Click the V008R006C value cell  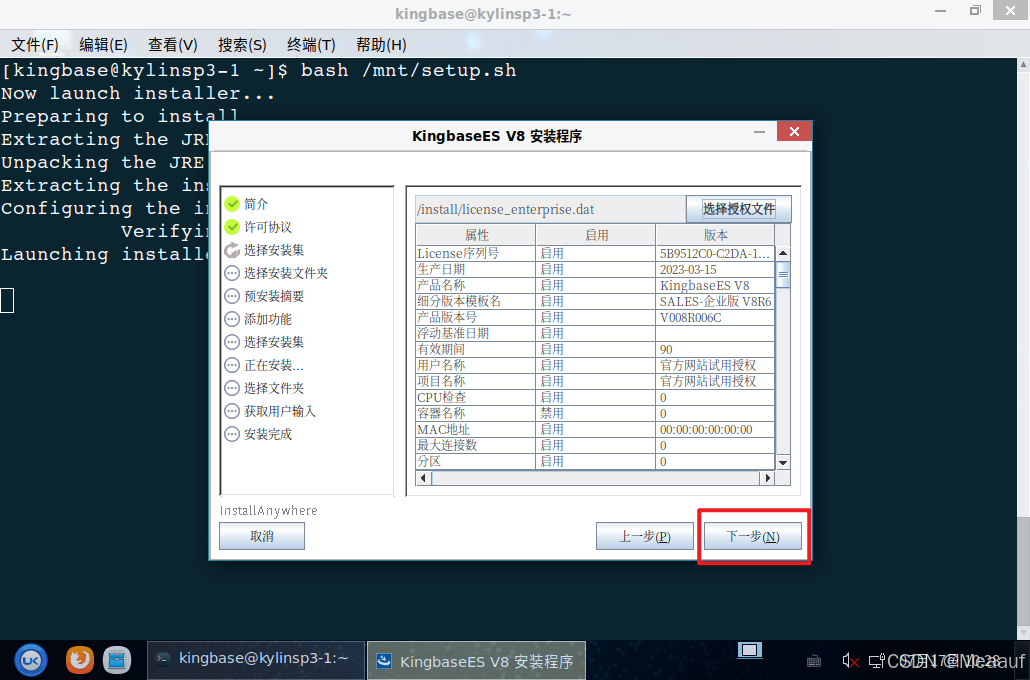[x=715, y=317]
